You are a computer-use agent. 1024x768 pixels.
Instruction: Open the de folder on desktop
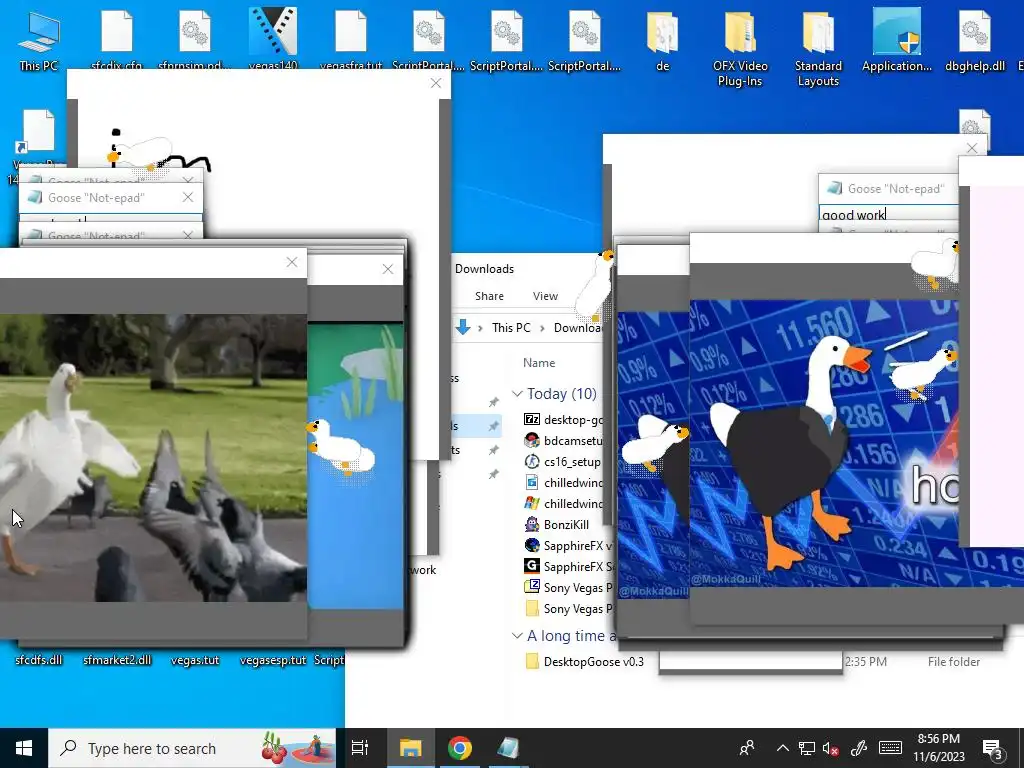point(662,40)
